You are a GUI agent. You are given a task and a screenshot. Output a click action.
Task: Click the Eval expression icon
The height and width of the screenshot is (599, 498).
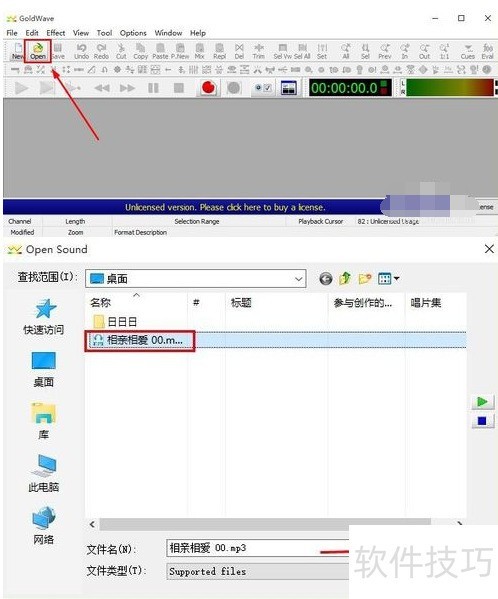click(488, 51)
